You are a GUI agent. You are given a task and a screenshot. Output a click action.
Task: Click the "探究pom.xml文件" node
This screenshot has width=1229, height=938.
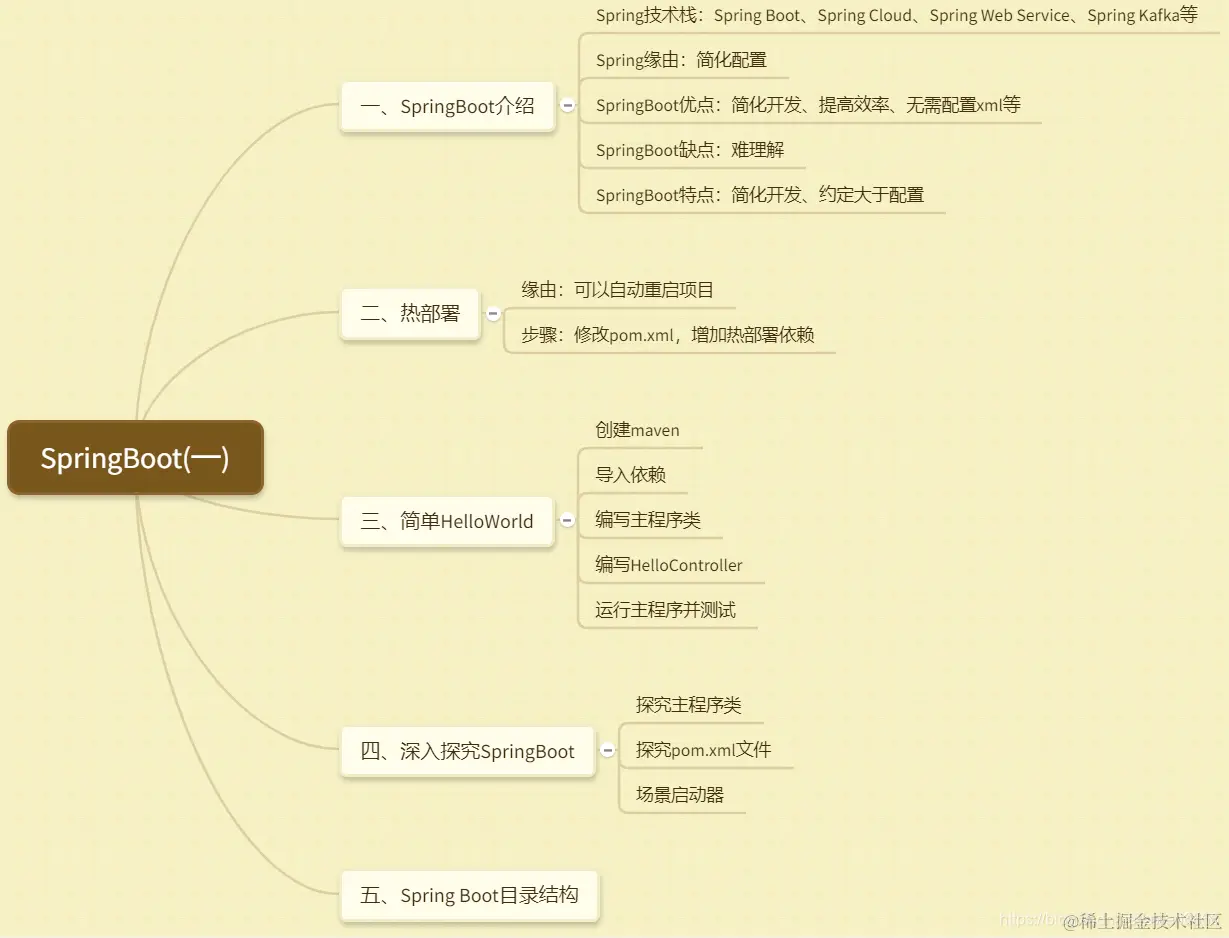(x=705, y=748)
